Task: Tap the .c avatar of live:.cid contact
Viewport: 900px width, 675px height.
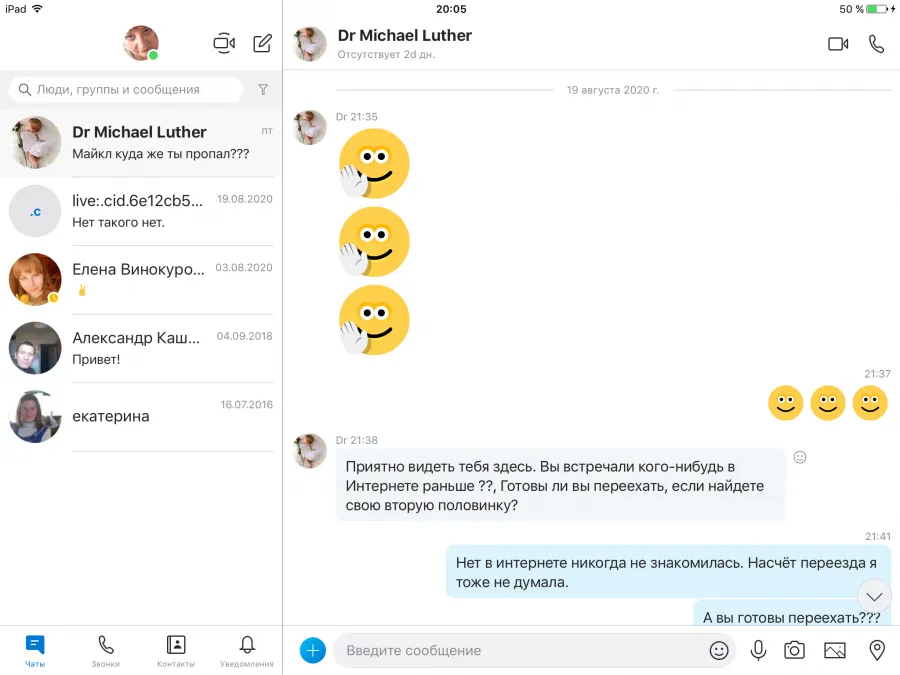Action: [35, 211]
